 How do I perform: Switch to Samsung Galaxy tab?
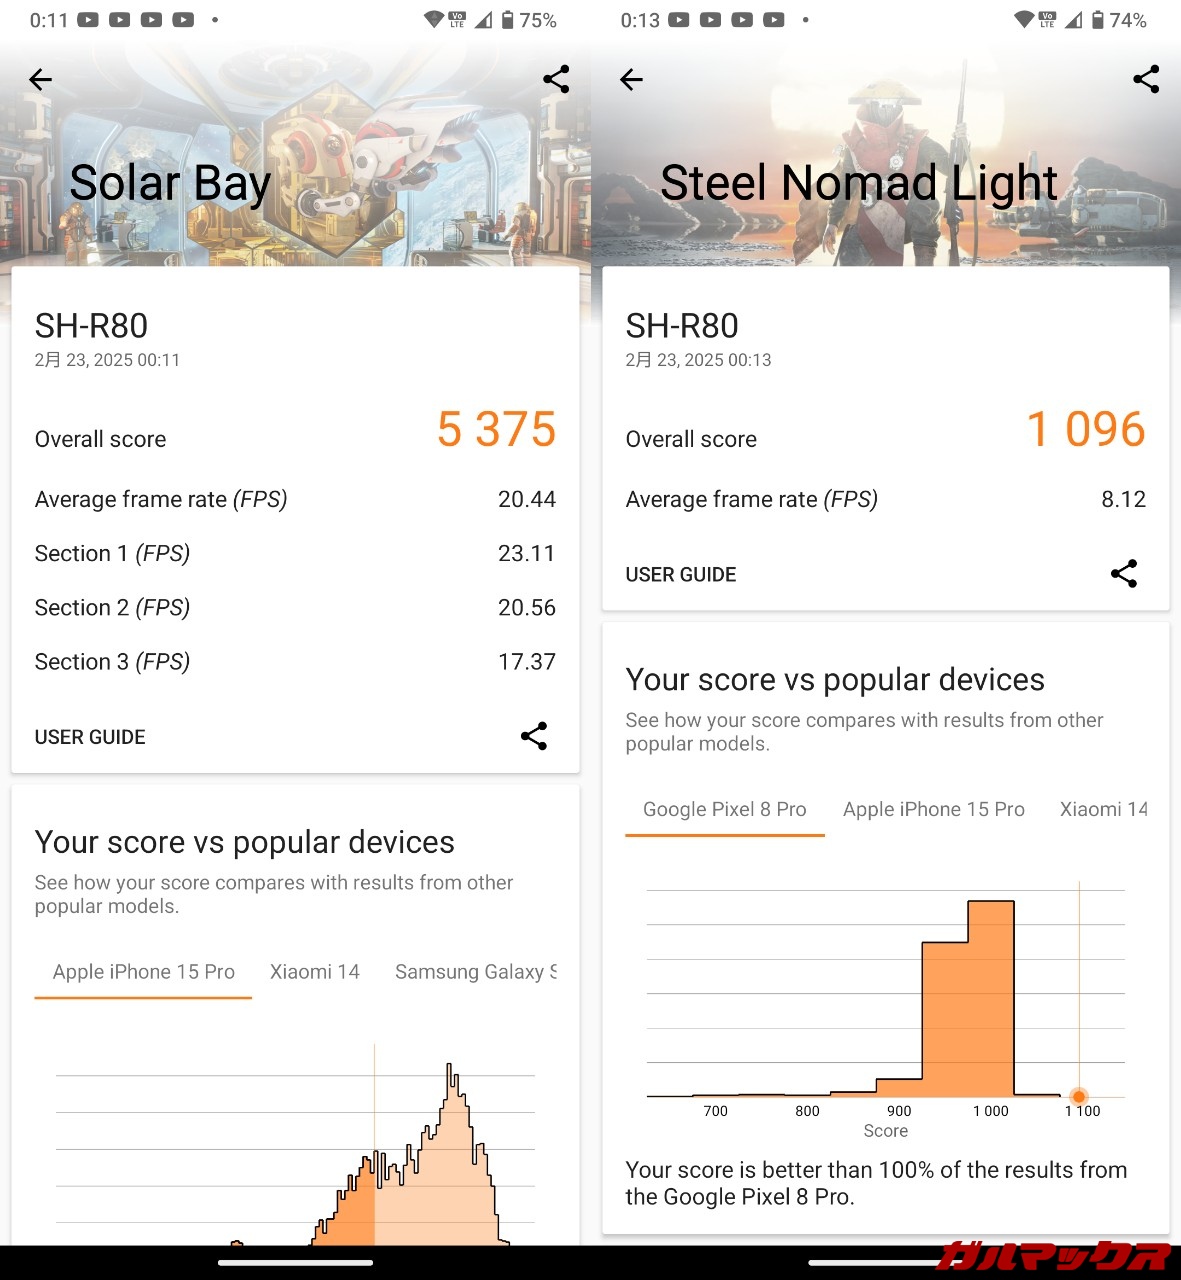(x=475, y=972)
